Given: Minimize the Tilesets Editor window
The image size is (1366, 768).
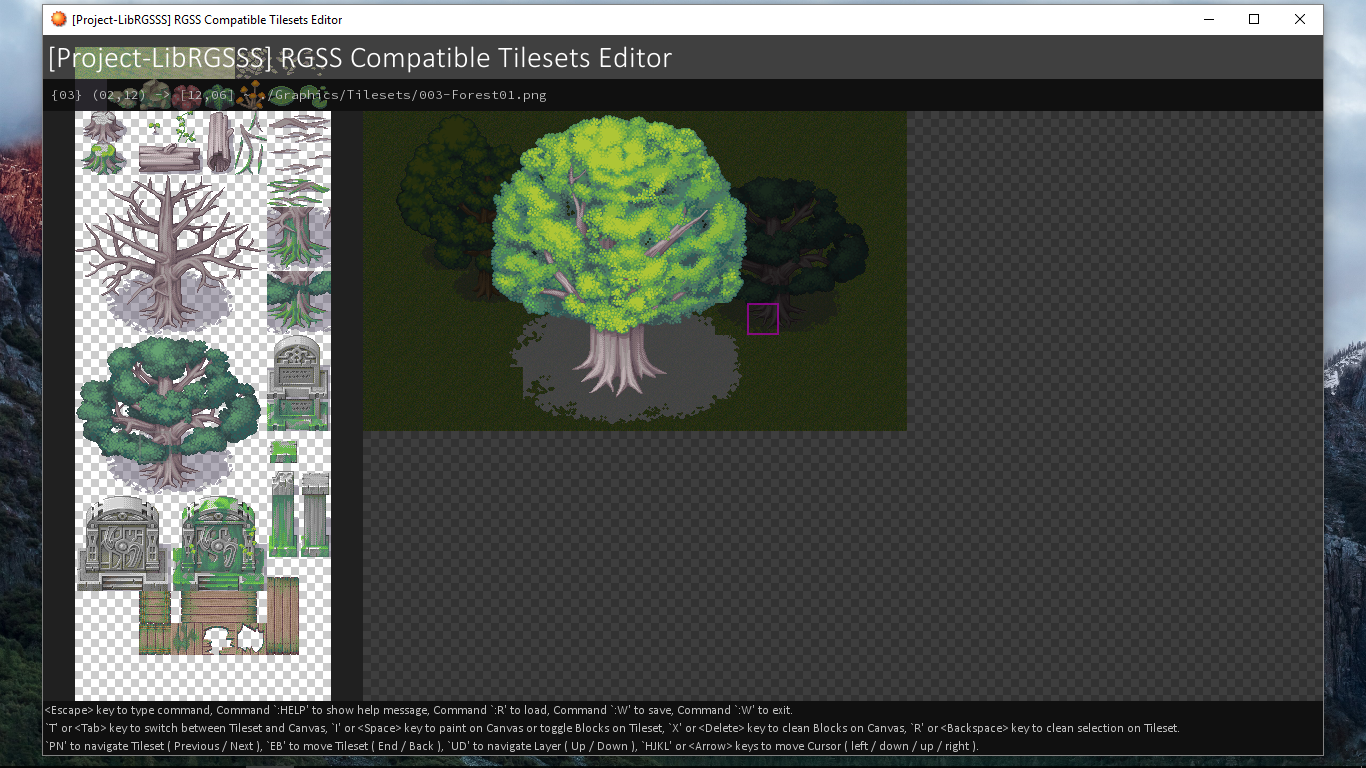Looking at the screenshot, I should point(1208,19).
